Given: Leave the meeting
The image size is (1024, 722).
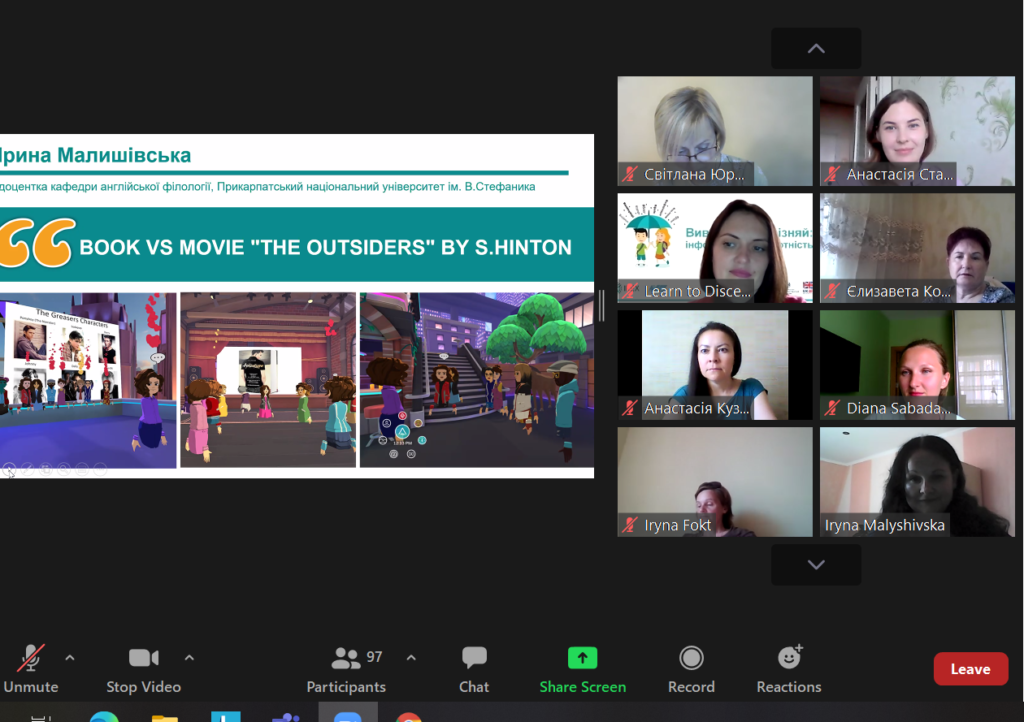Looking at the screenshot, I should (970, 669).
